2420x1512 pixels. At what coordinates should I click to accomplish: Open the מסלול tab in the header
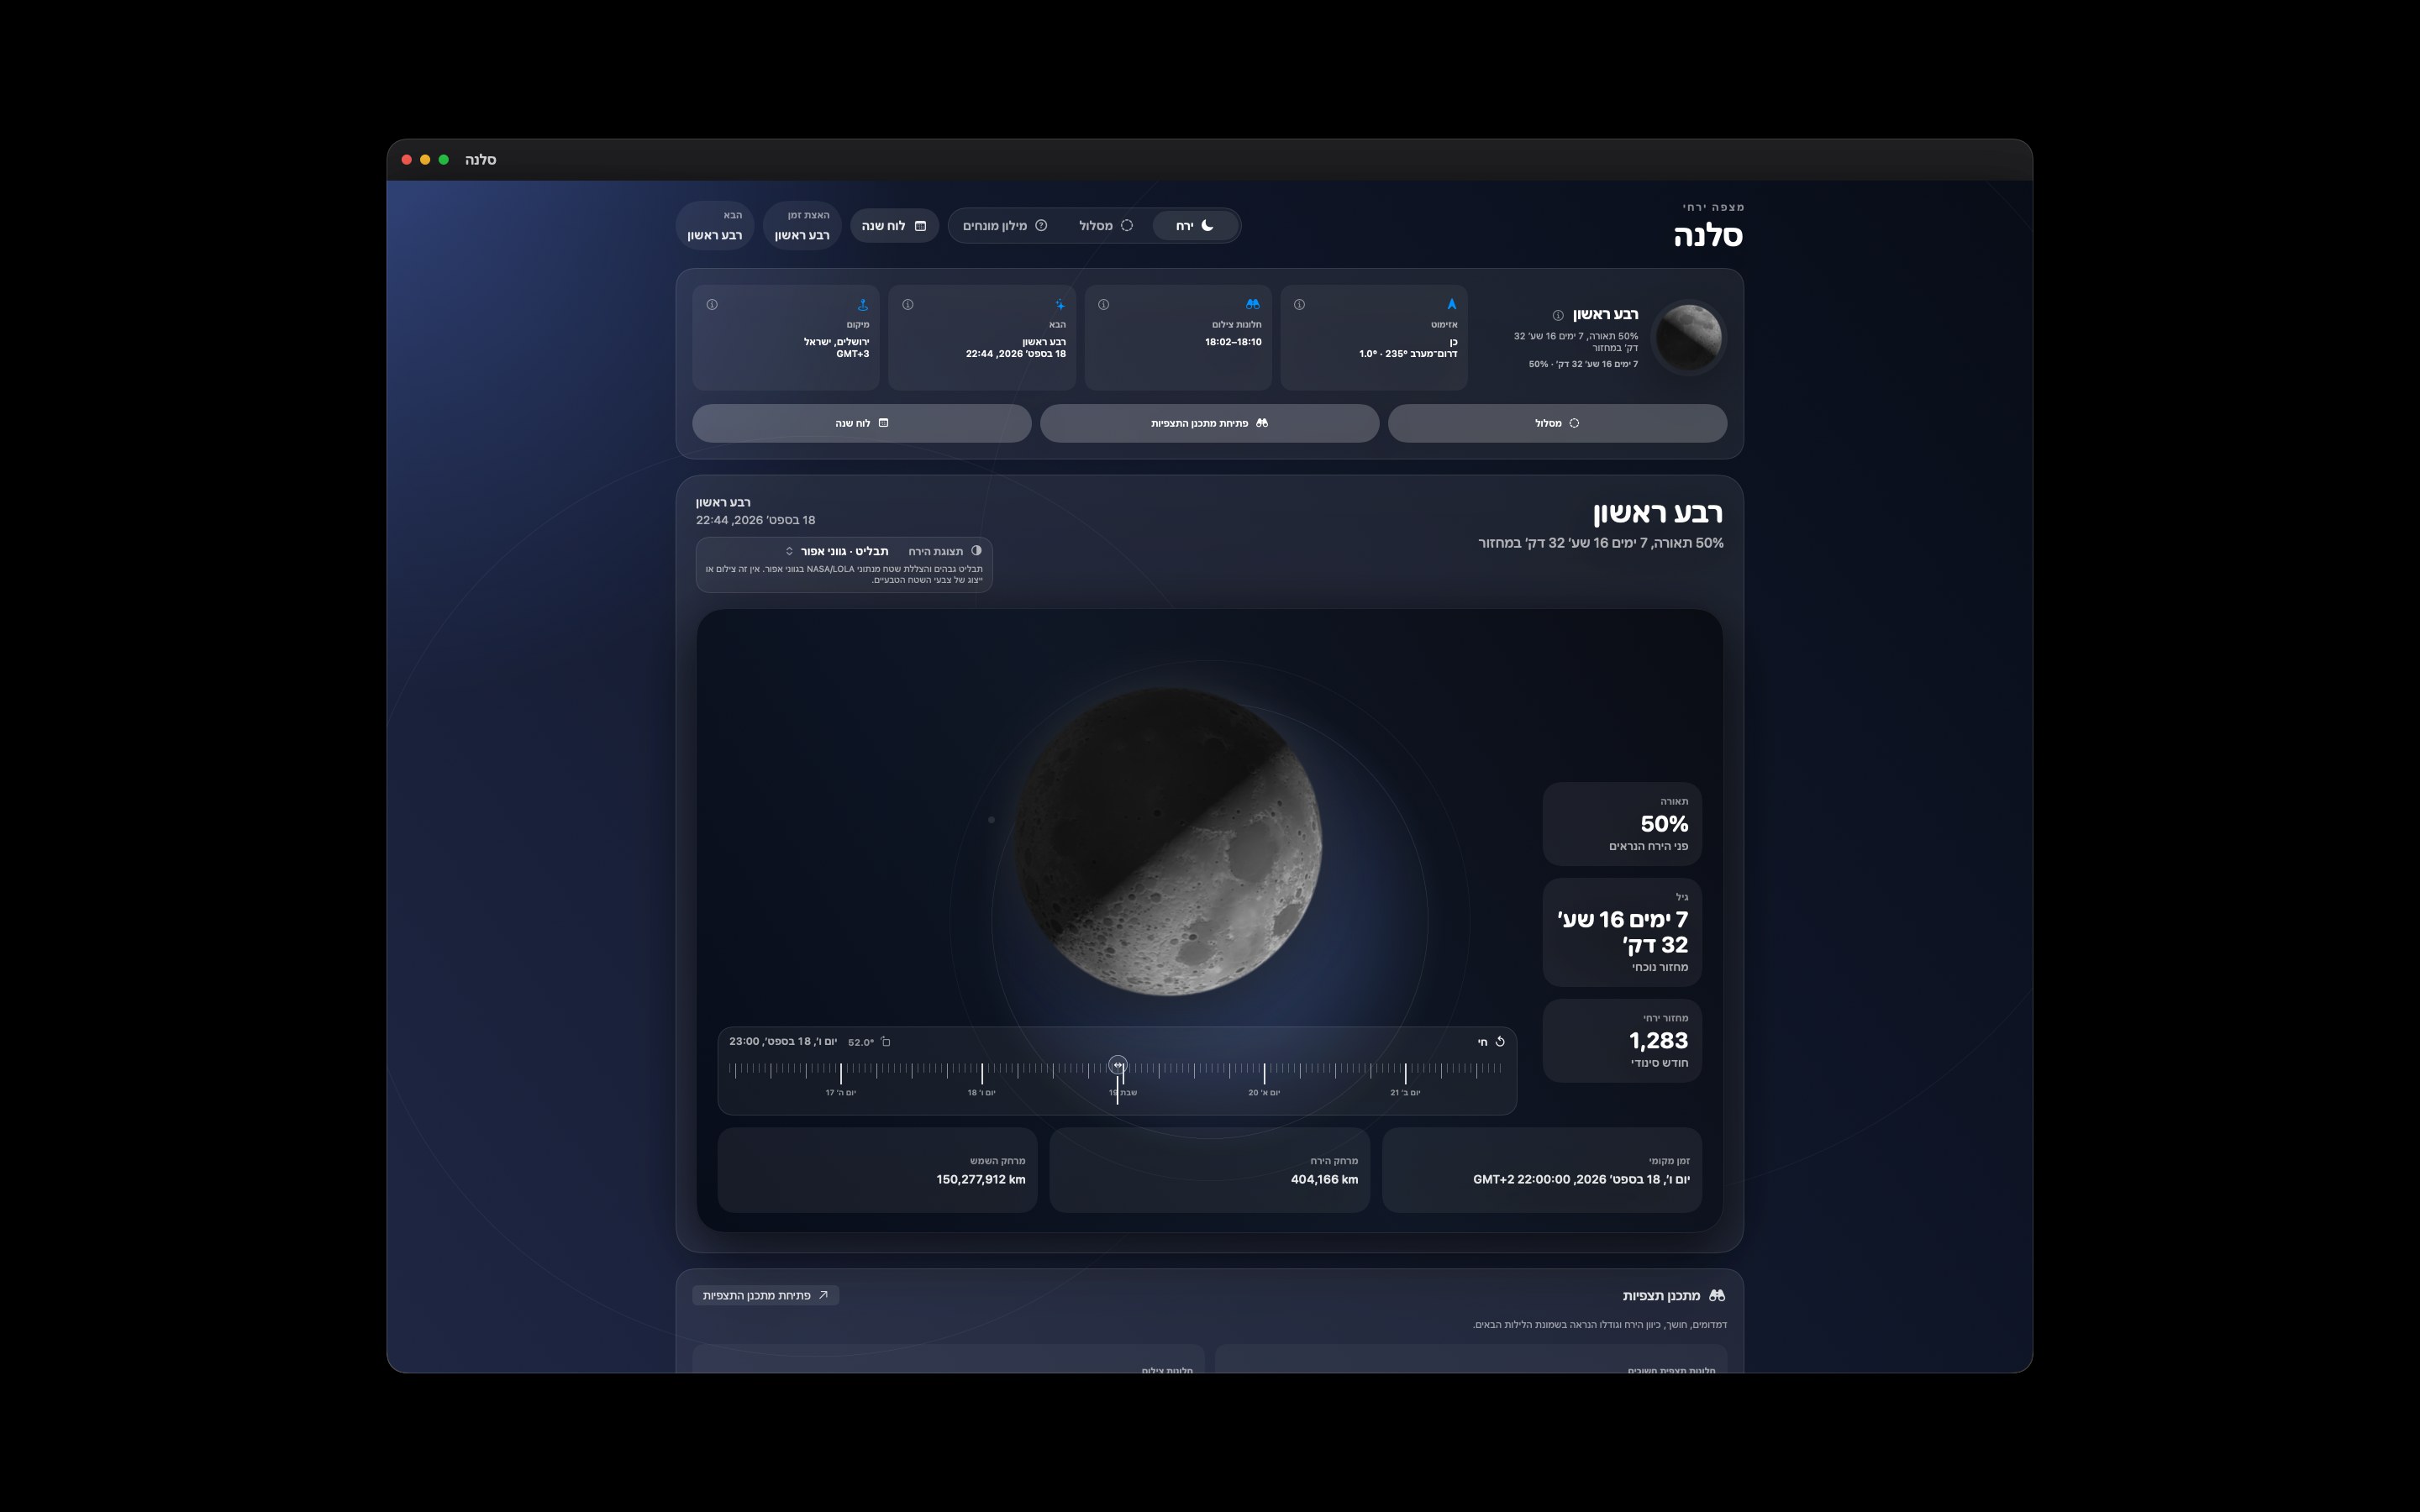pyautogui.click(x=1106, y=226)
